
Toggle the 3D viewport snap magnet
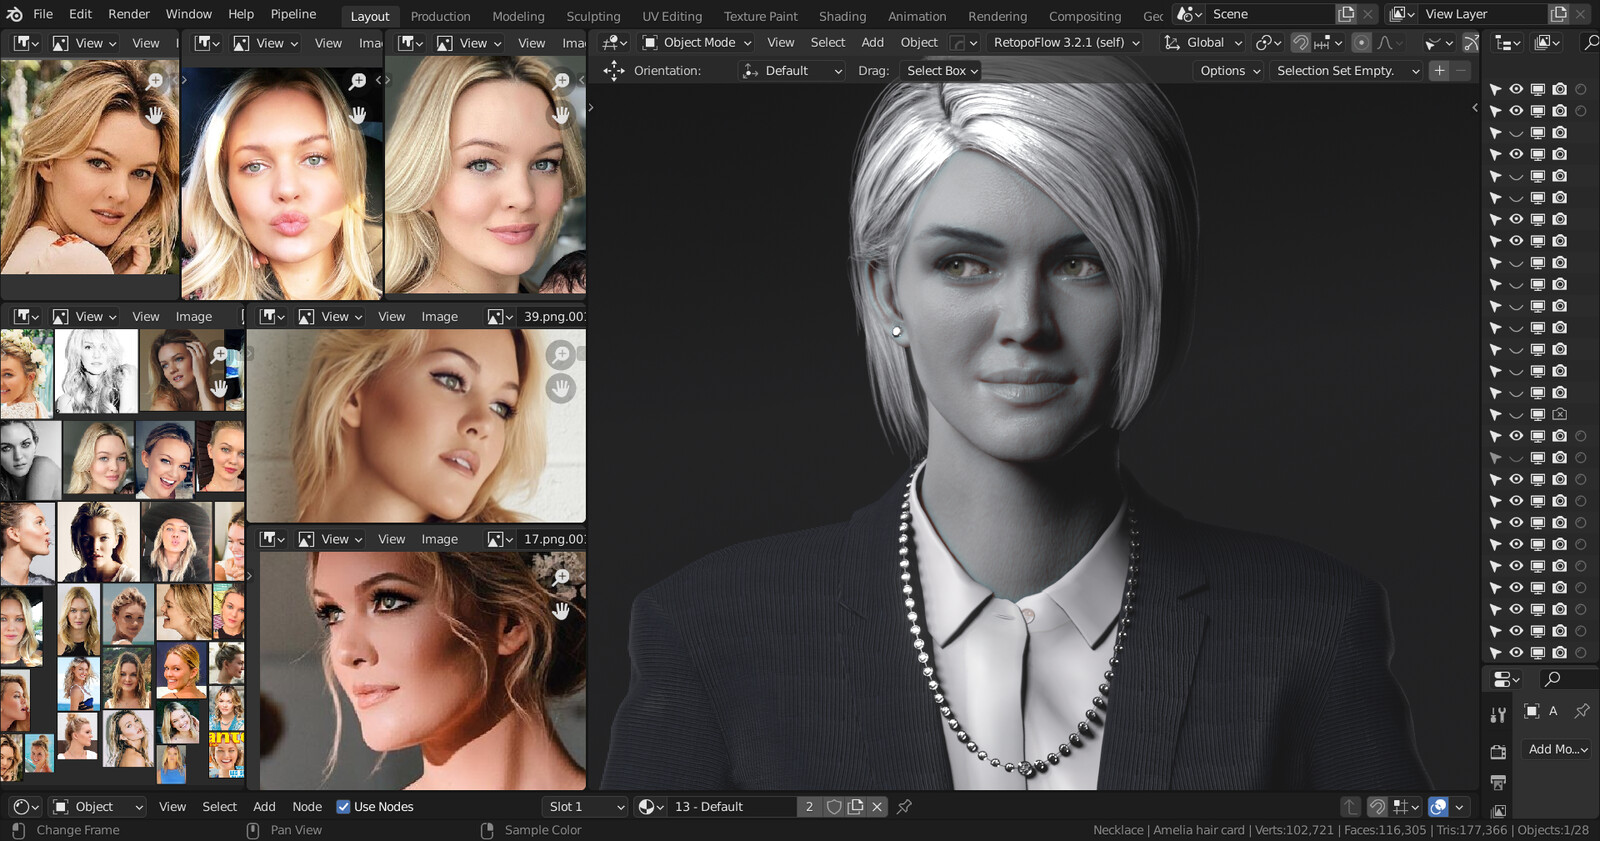[x=1300, y=43]
